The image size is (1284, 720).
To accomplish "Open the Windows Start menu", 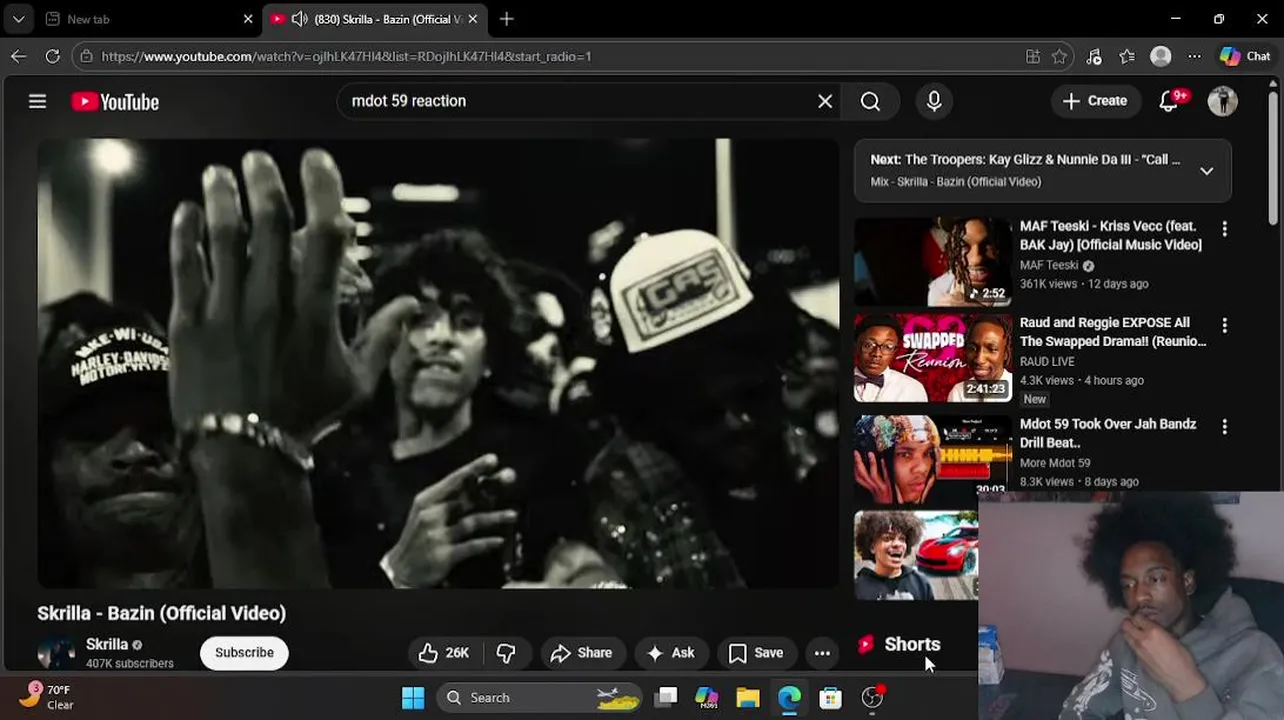I will (x=413, y=698).
